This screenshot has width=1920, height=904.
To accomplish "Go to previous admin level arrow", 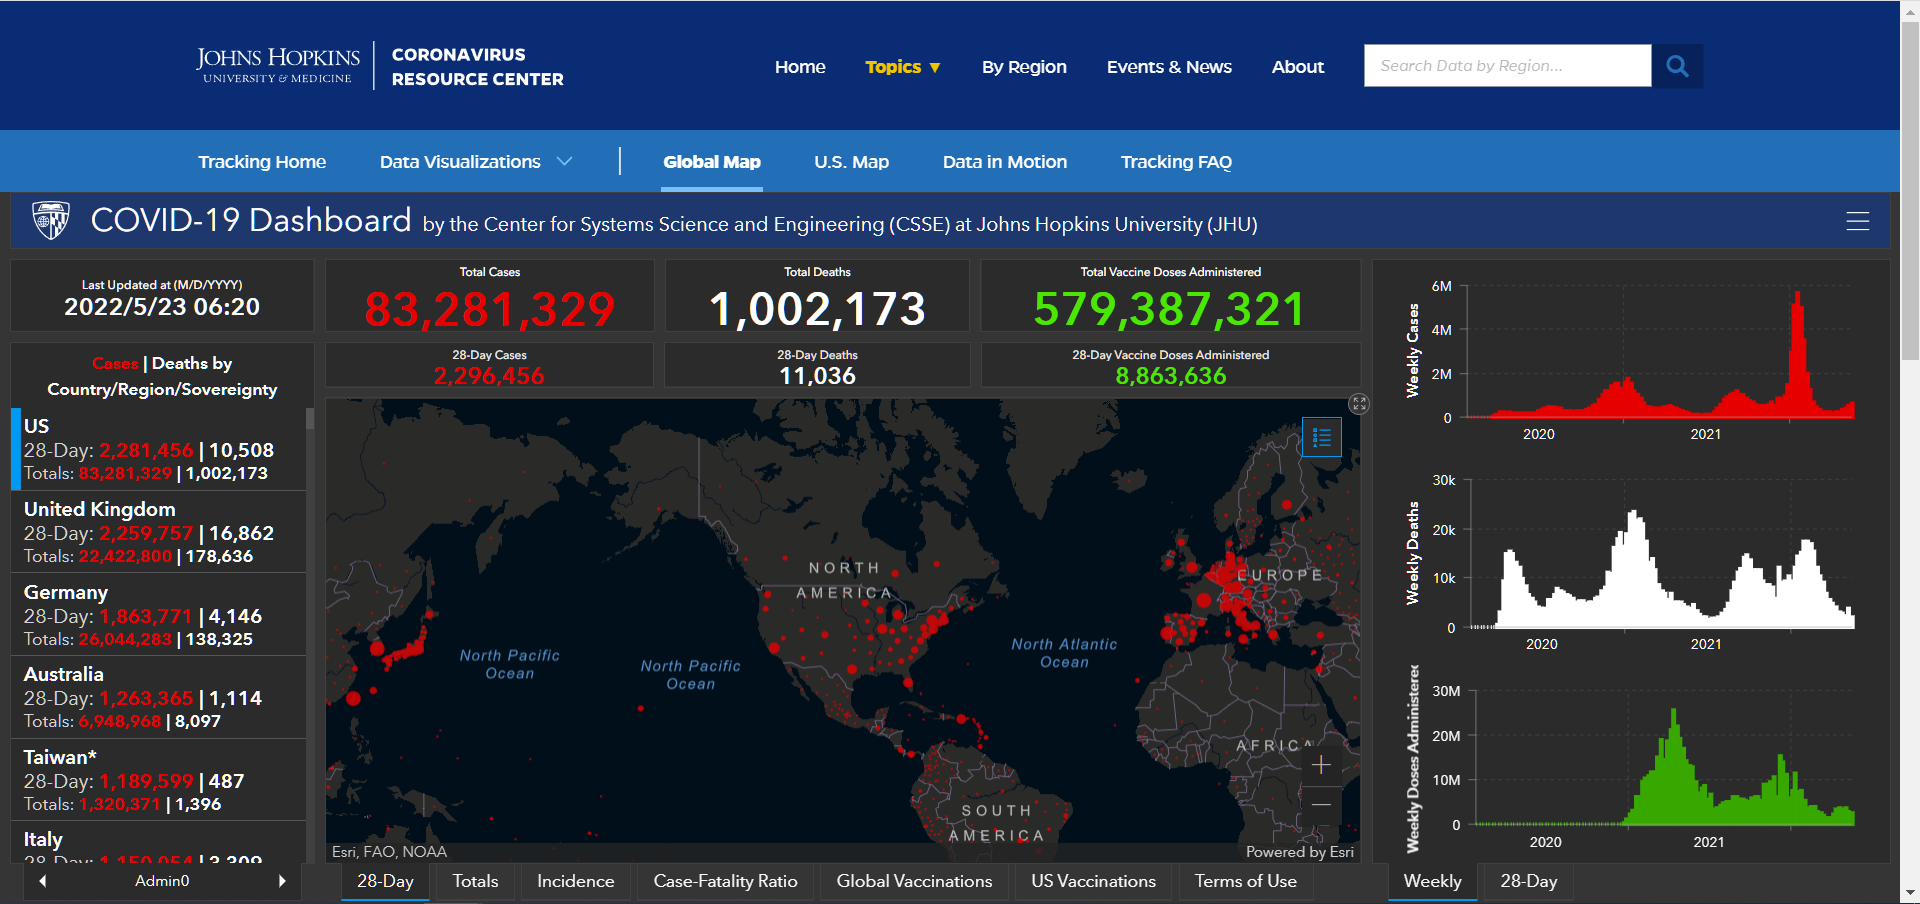I will tap(42, 881).
